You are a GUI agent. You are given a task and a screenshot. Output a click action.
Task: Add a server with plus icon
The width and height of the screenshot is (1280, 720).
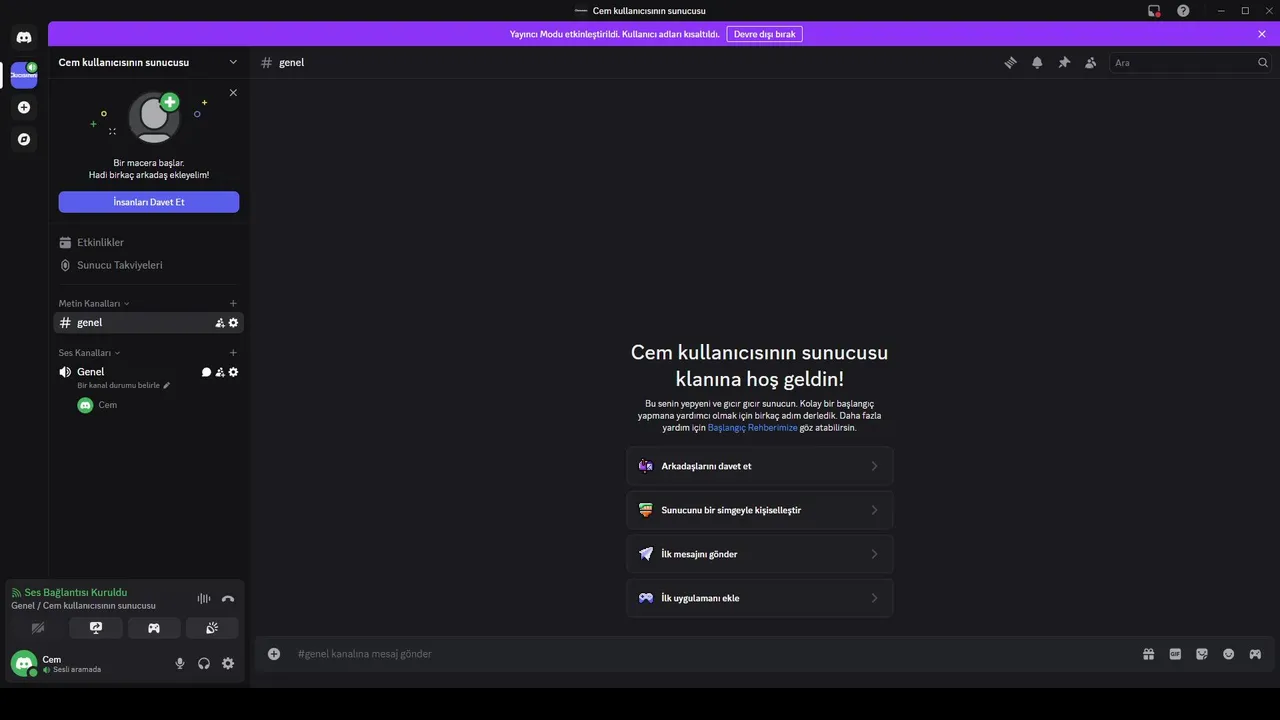[x=24, y=107]
